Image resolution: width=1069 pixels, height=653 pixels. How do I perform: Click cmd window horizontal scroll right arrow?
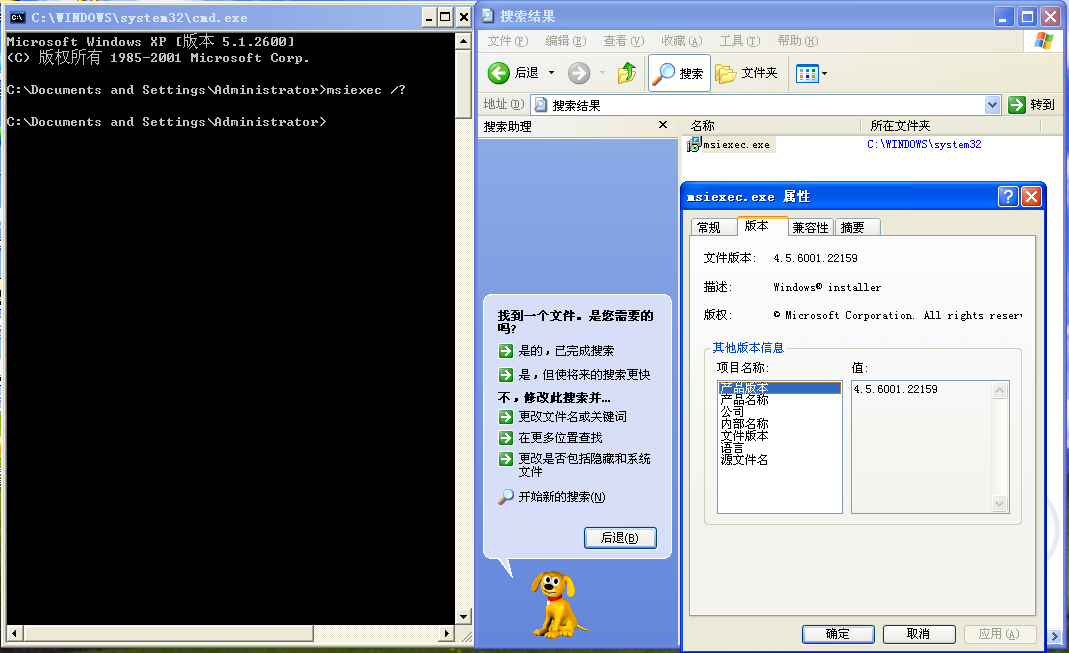tap(447, 634)
